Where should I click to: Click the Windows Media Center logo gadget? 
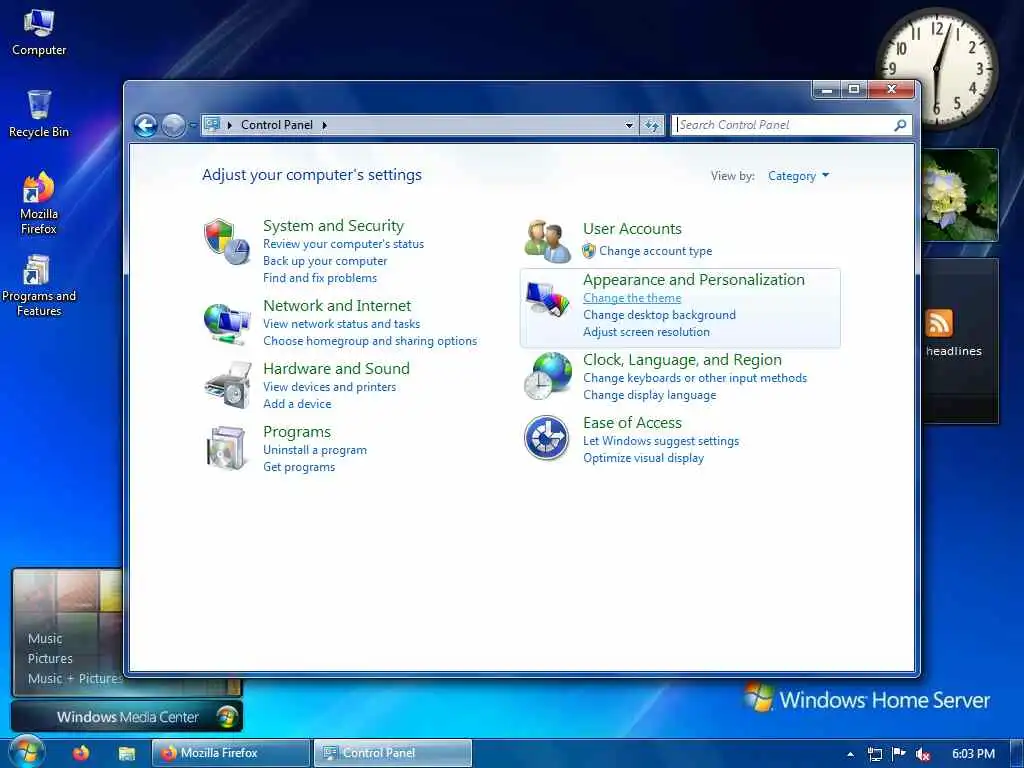227,717
